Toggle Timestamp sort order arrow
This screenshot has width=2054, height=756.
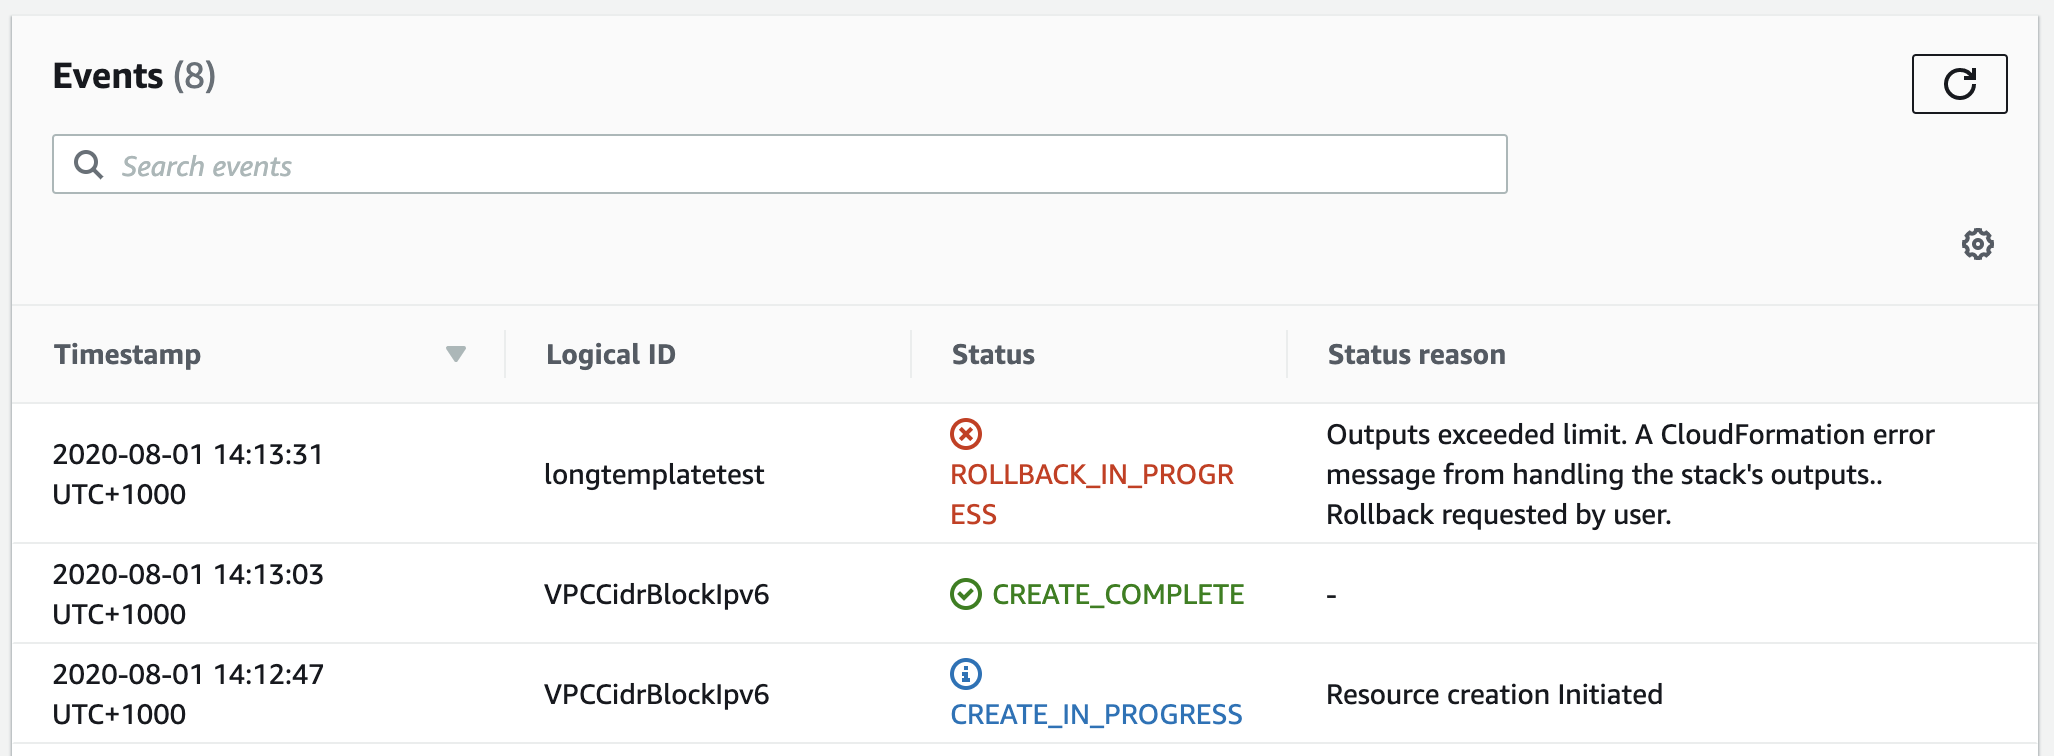pyautogui.click(x=456, y=354)
